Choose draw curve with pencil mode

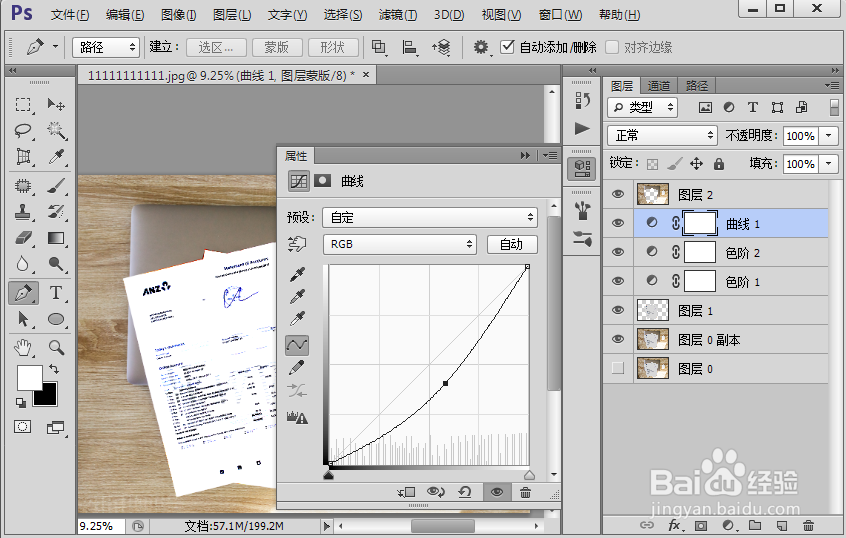pos(297,368)
